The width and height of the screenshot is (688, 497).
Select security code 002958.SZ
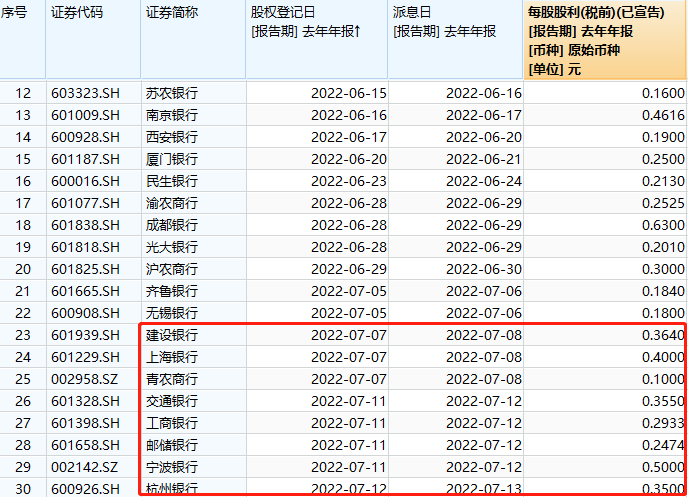[x=84, y=379]
